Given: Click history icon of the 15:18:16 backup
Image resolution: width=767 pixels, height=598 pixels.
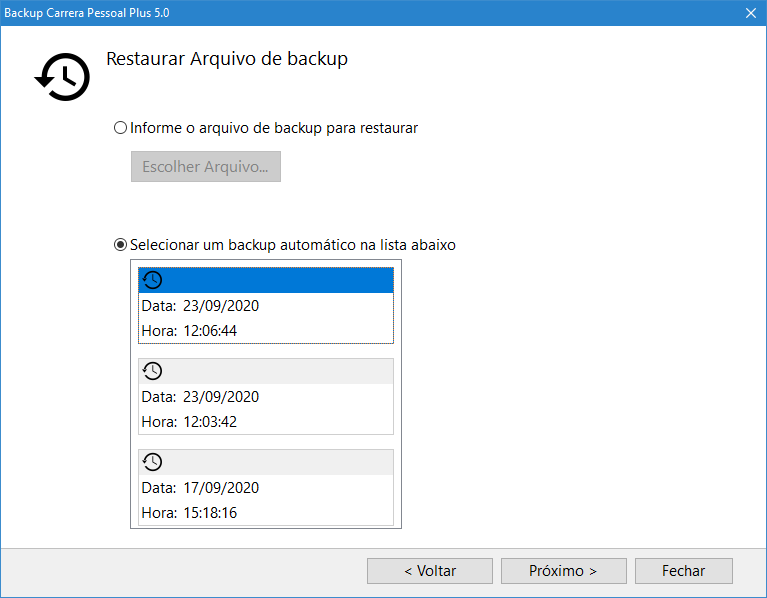Looking at the screenshot, I should [x=152, y=462].
